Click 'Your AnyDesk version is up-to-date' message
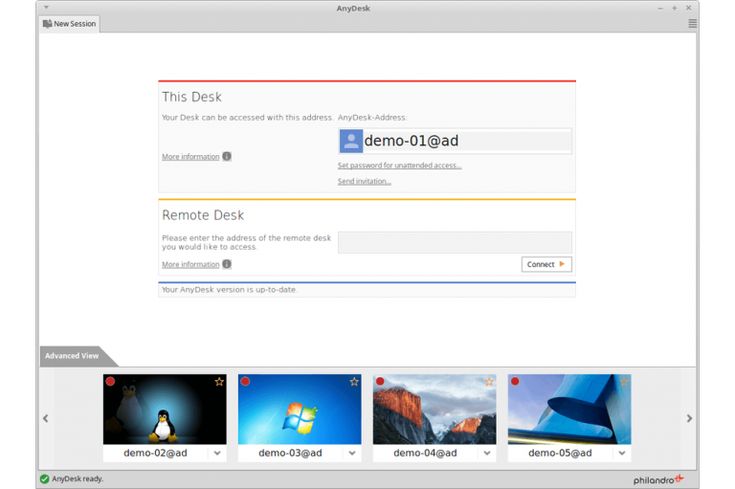This screenshot has width=735, height=489. click(x=229, y=290)
